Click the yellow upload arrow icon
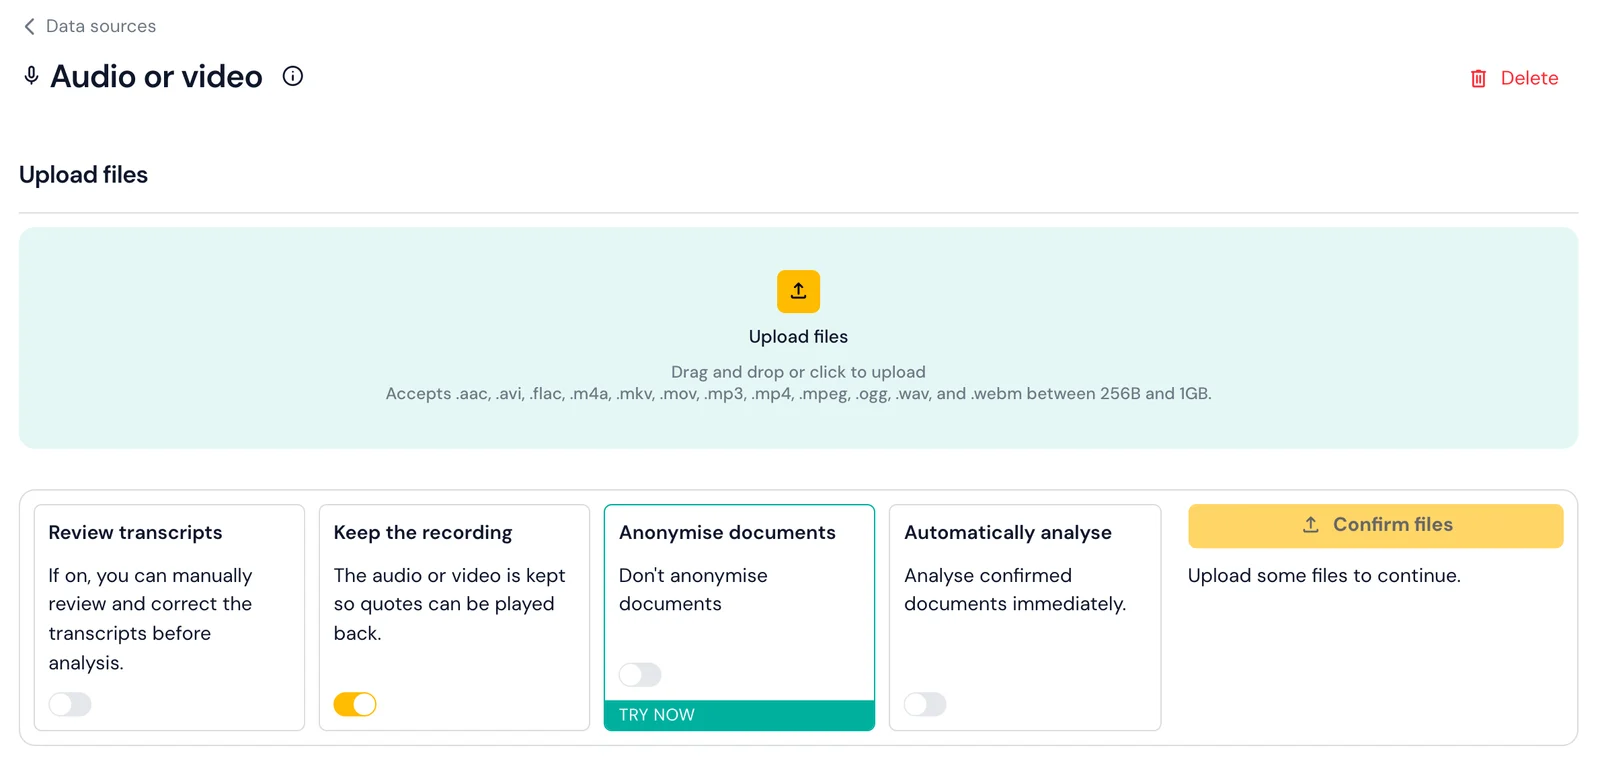Viewport: 1600px width, 766px height. click(798, 291)
